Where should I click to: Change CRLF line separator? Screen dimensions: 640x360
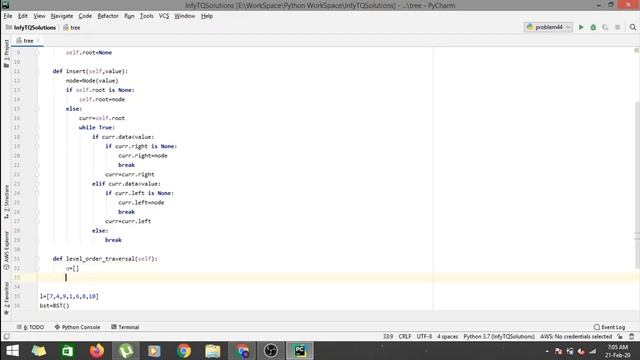point(405,337)
